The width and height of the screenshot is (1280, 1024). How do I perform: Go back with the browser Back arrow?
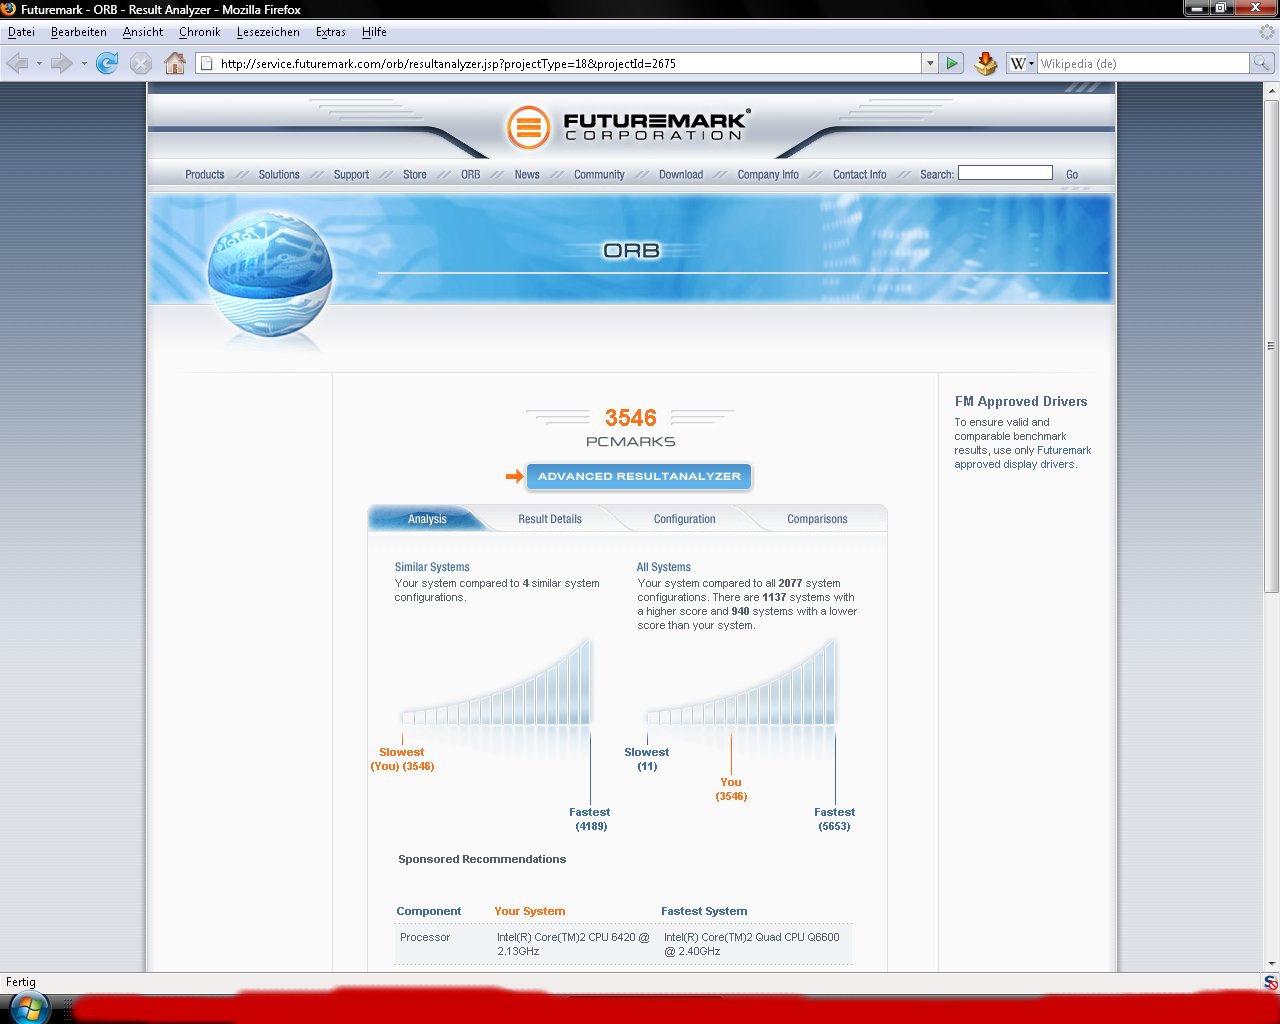[x=17, y=63]
